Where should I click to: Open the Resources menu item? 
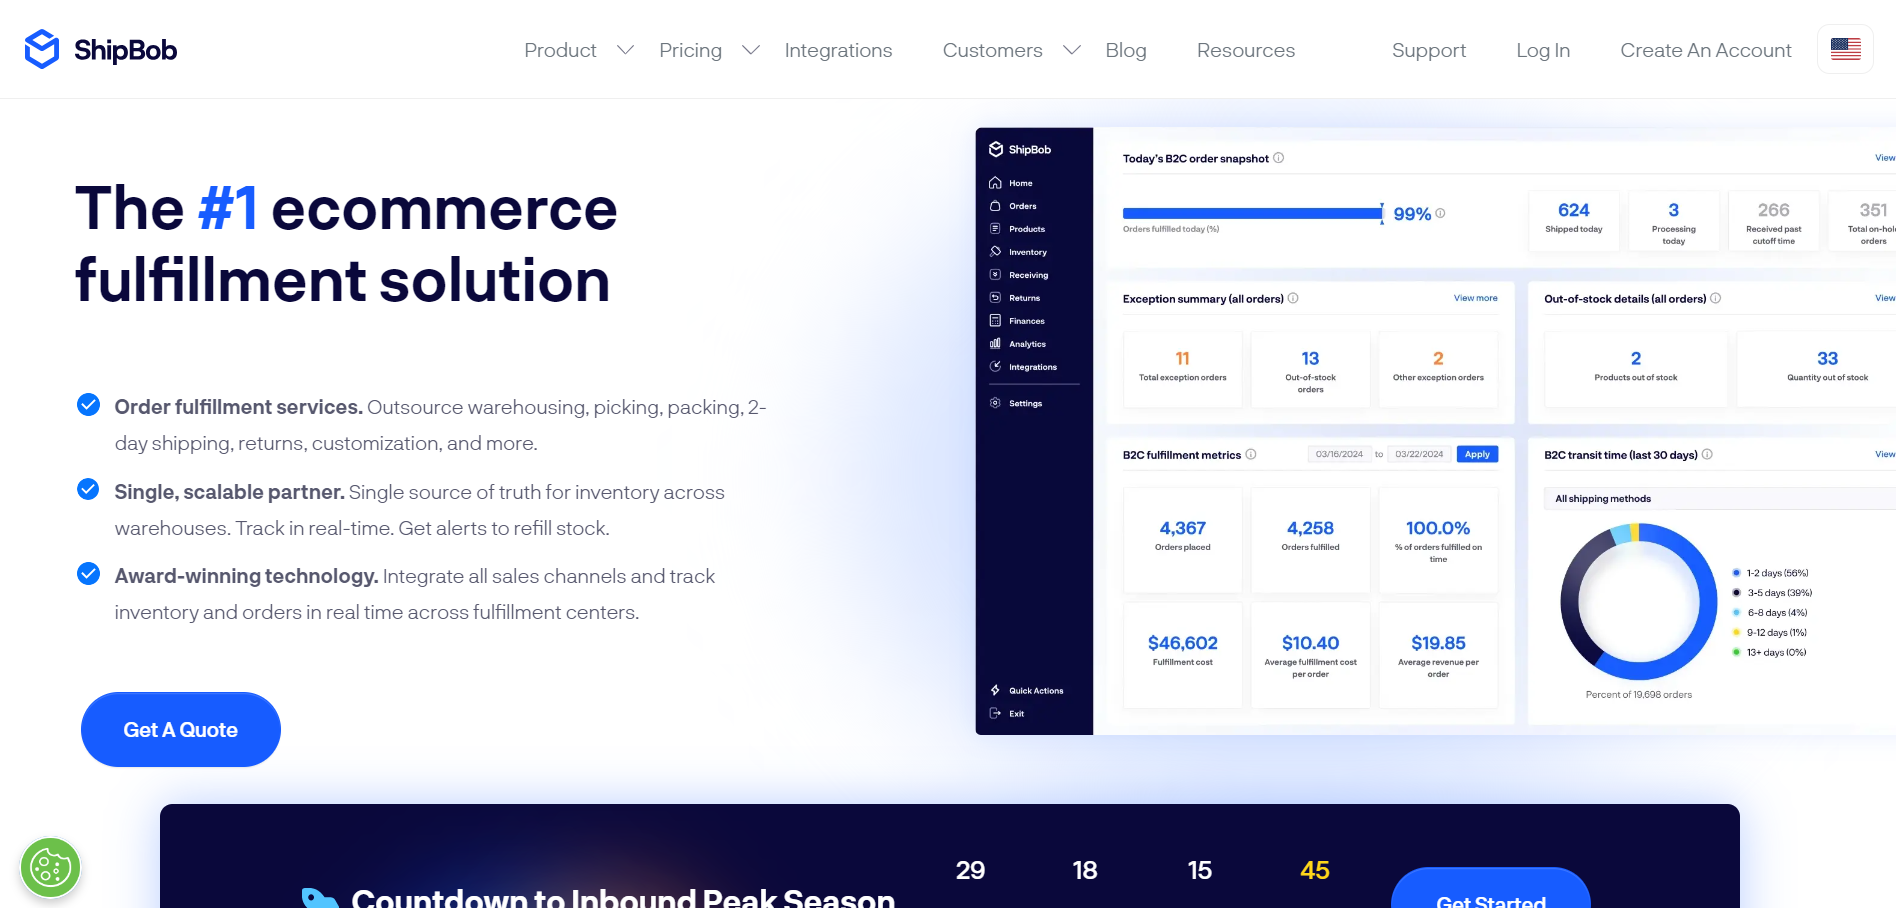(1246, 50)
